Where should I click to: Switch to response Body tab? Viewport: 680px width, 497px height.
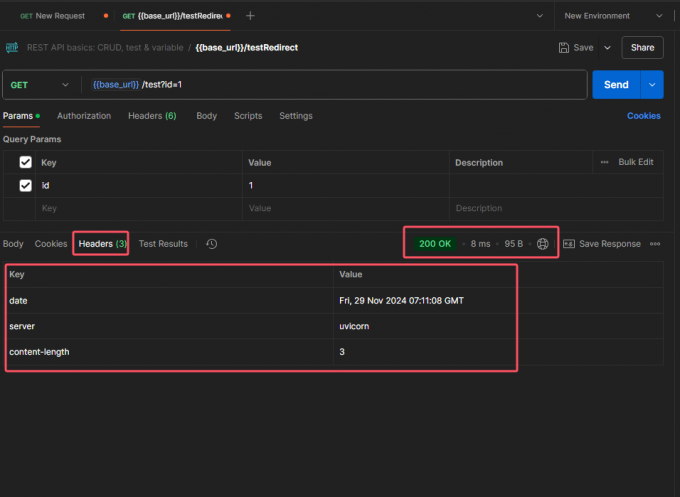(13, 244)
